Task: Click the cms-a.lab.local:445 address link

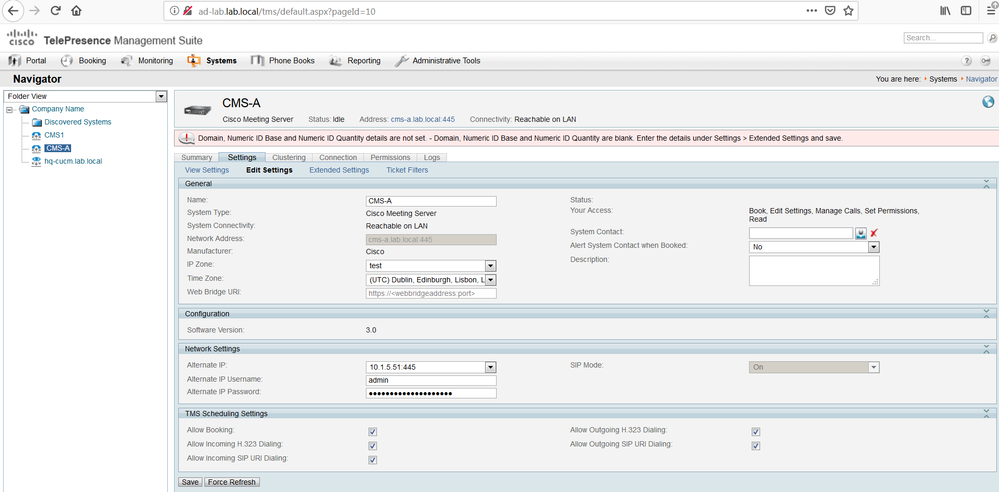Action: click(x=422, y=119)
